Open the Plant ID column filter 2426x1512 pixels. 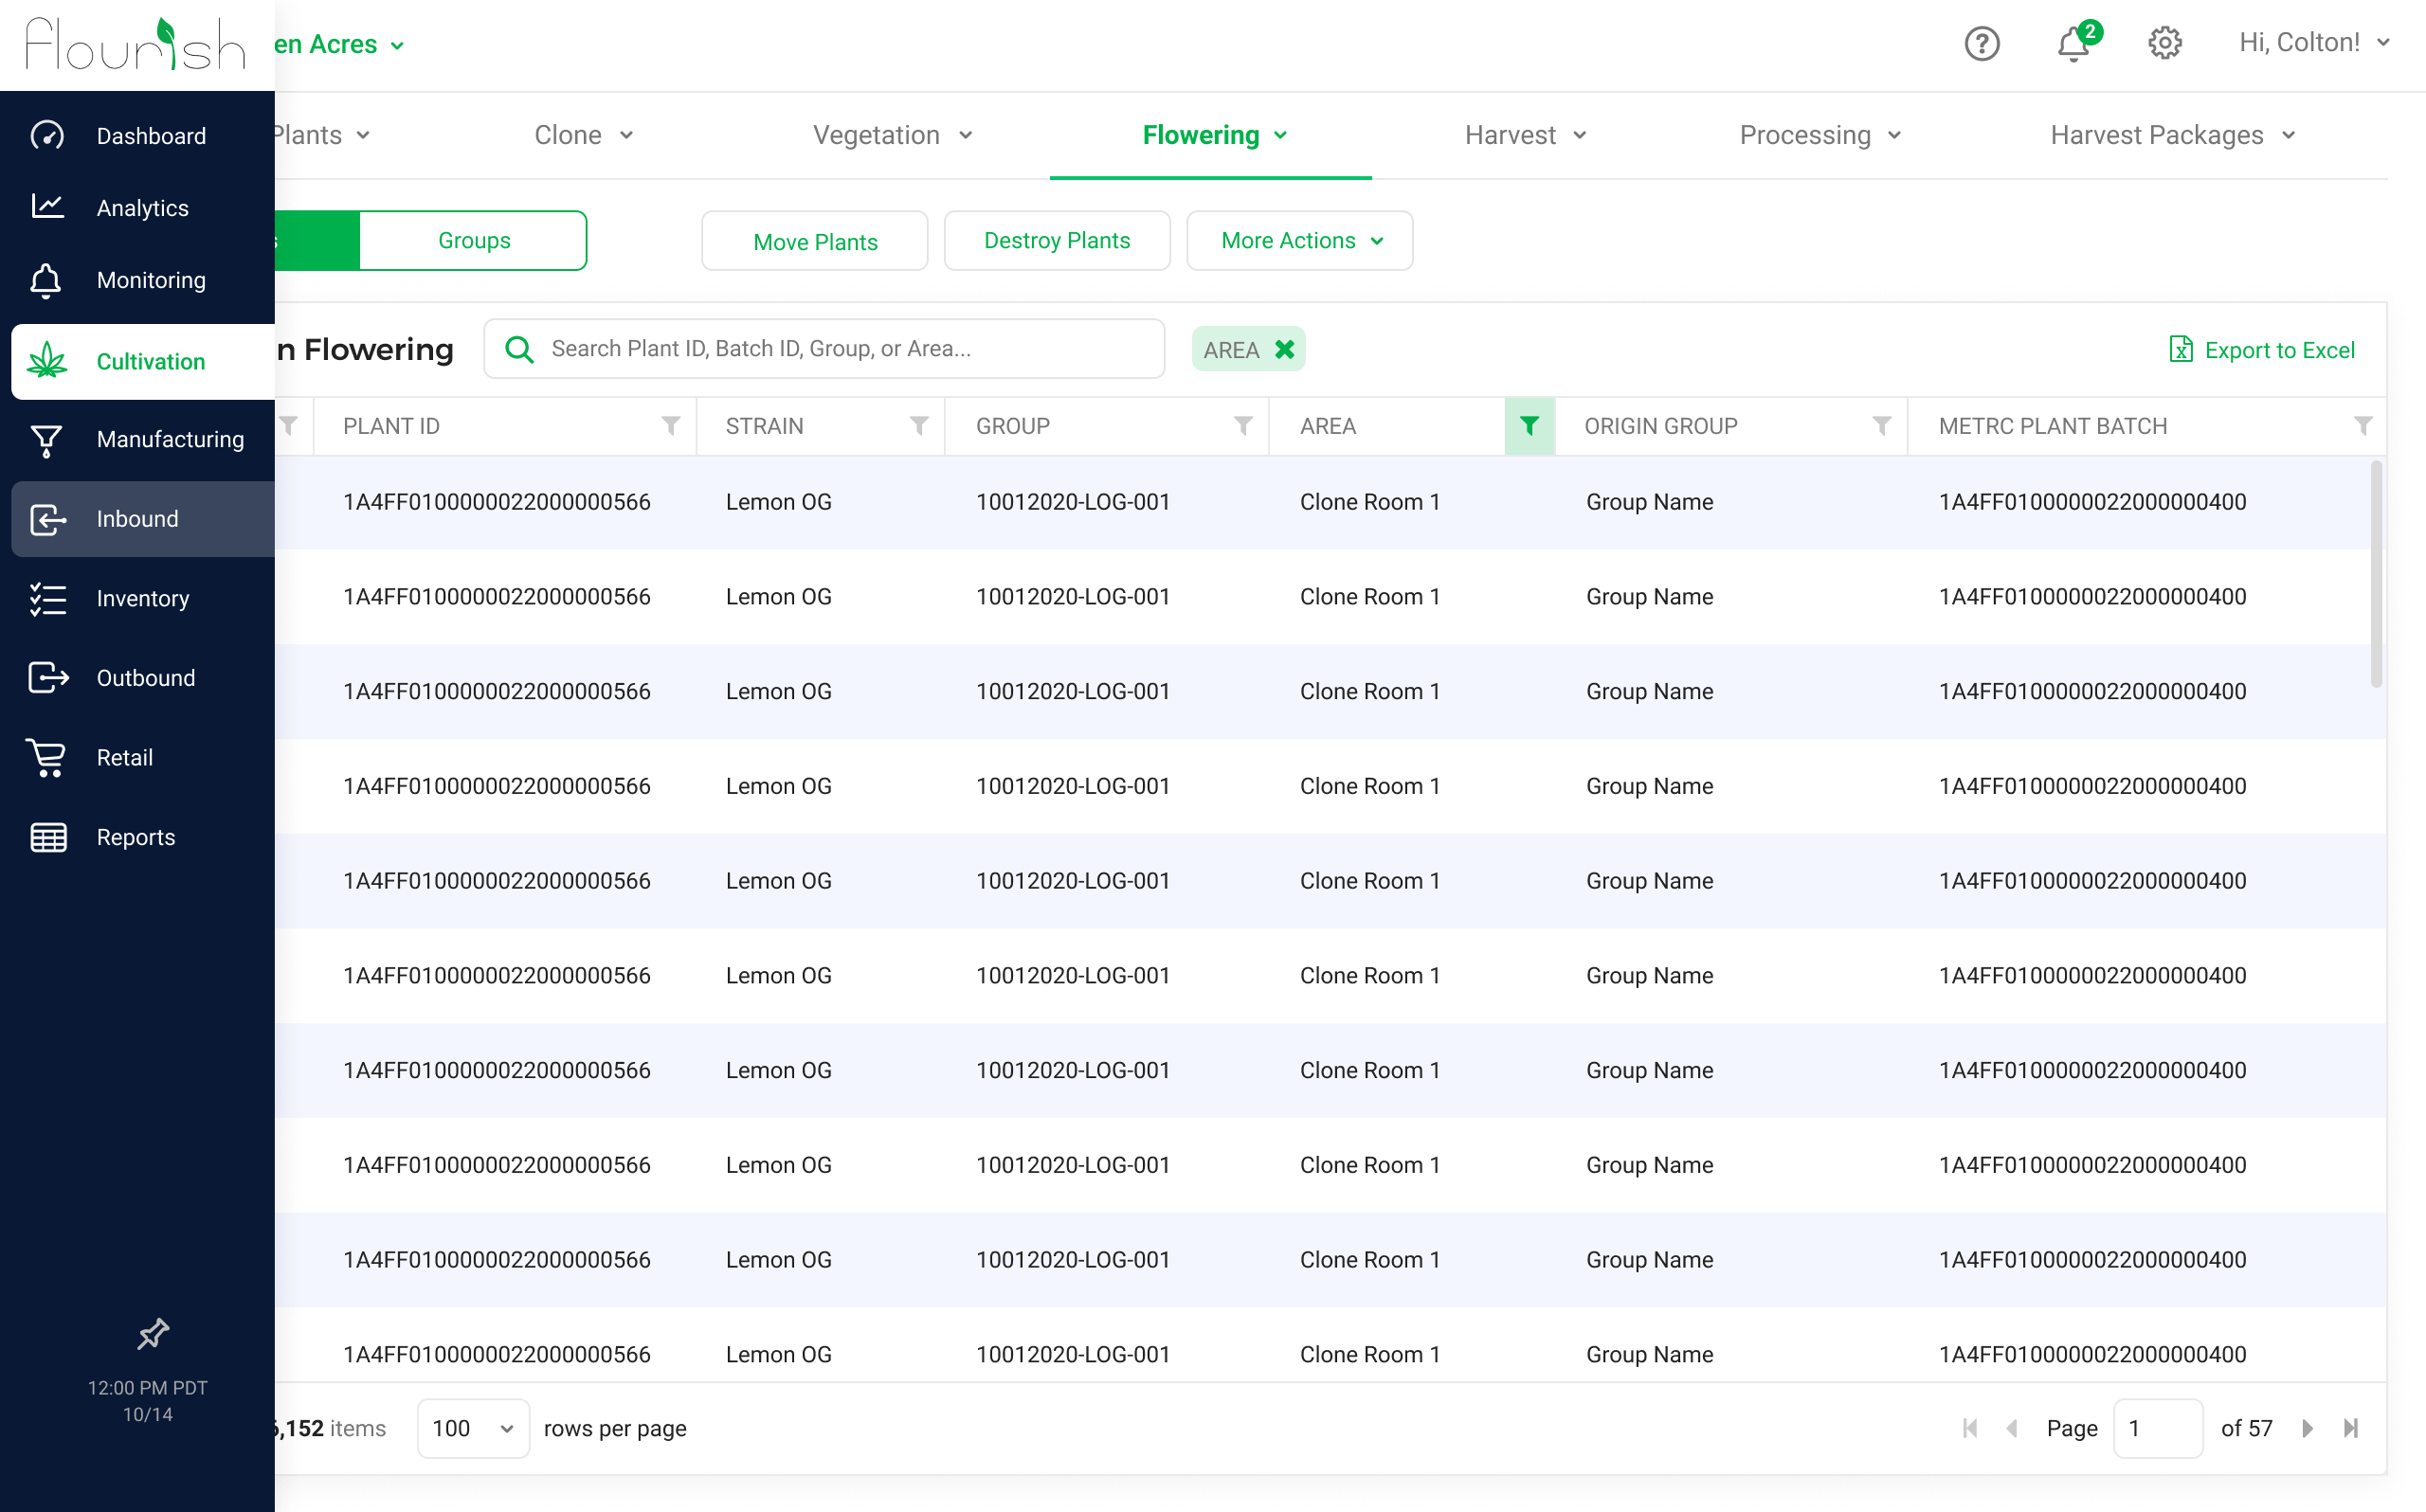(671, 426)
